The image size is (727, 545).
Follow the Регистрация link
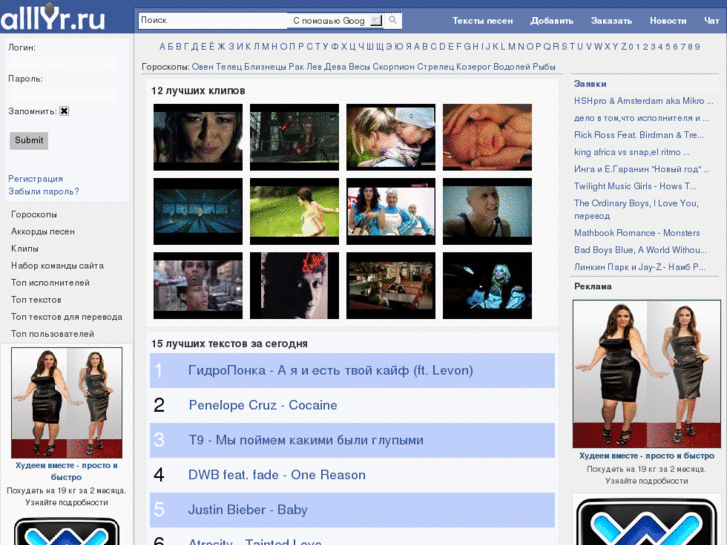[35, 179]
